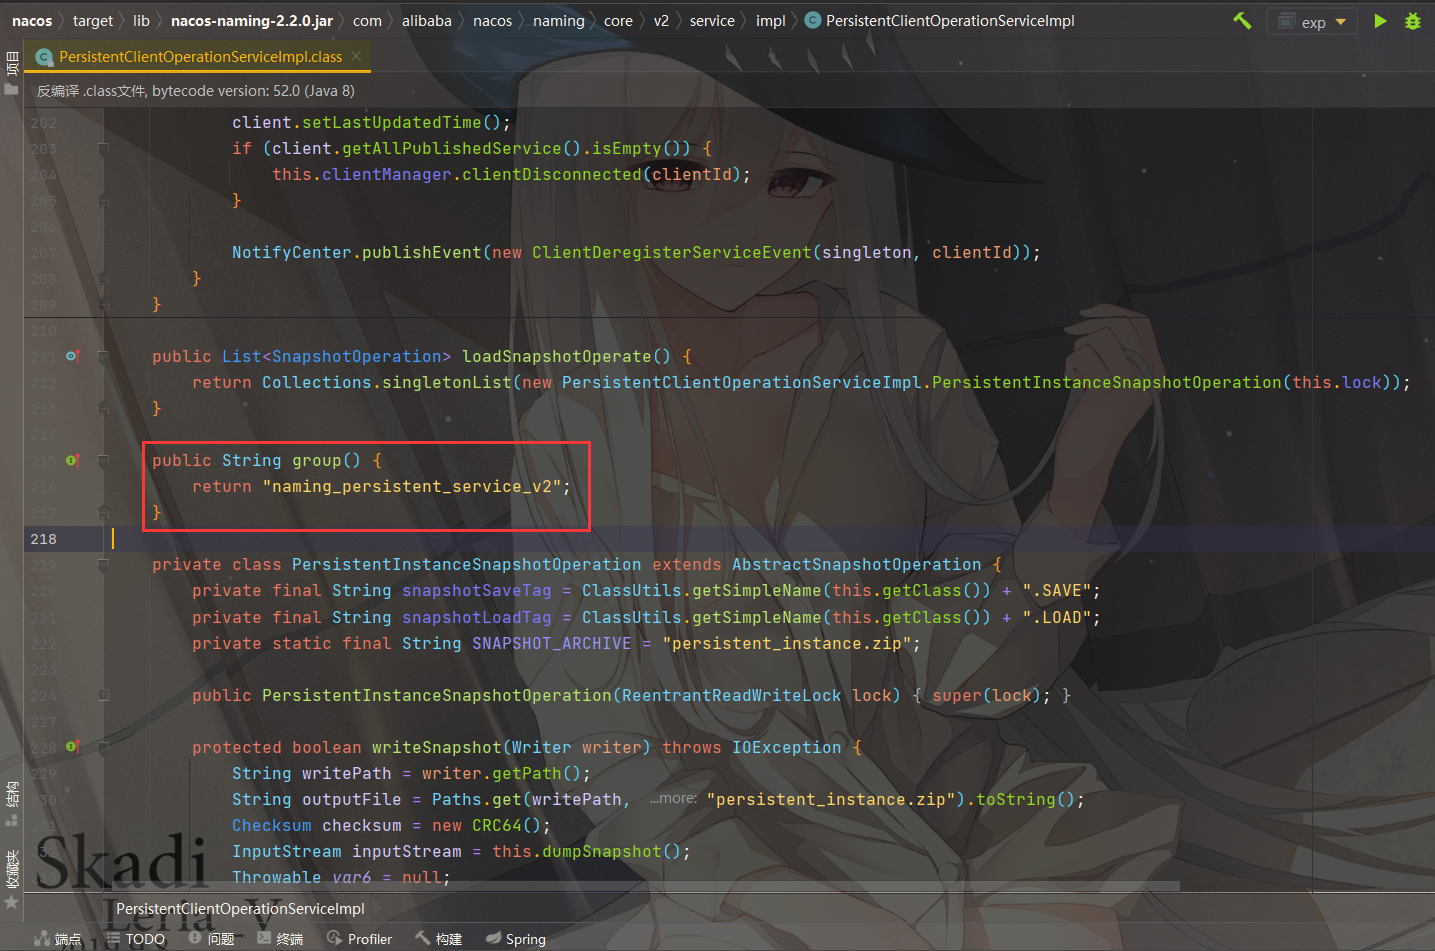This screenshot has height=951, width=1435.
Task: Click the core breadcrumb segment
Action: (618, 20)
